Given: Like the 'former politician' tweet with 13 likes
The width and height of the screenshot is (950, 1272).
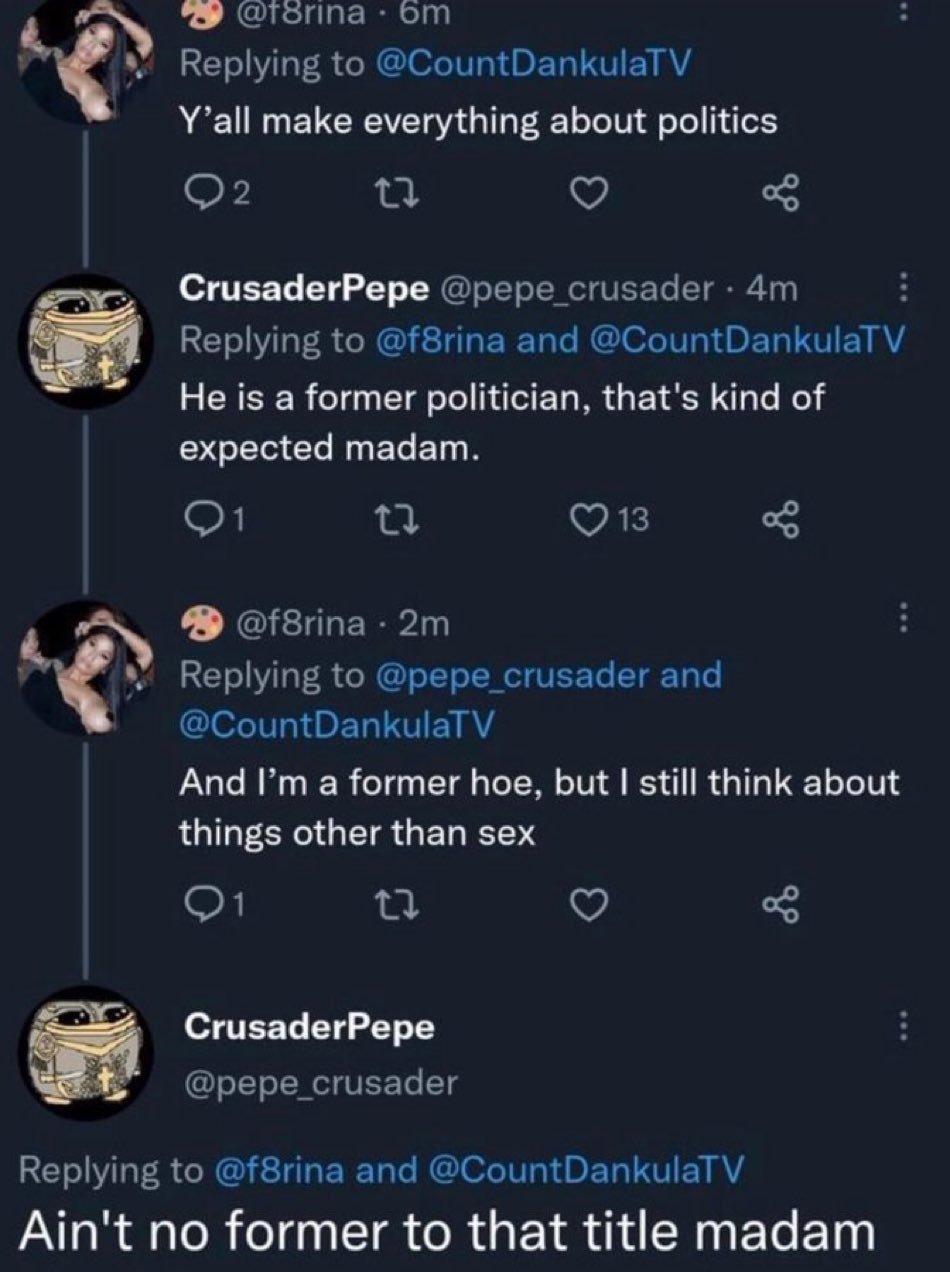Looking at the screenshot, I should (589, 518).
